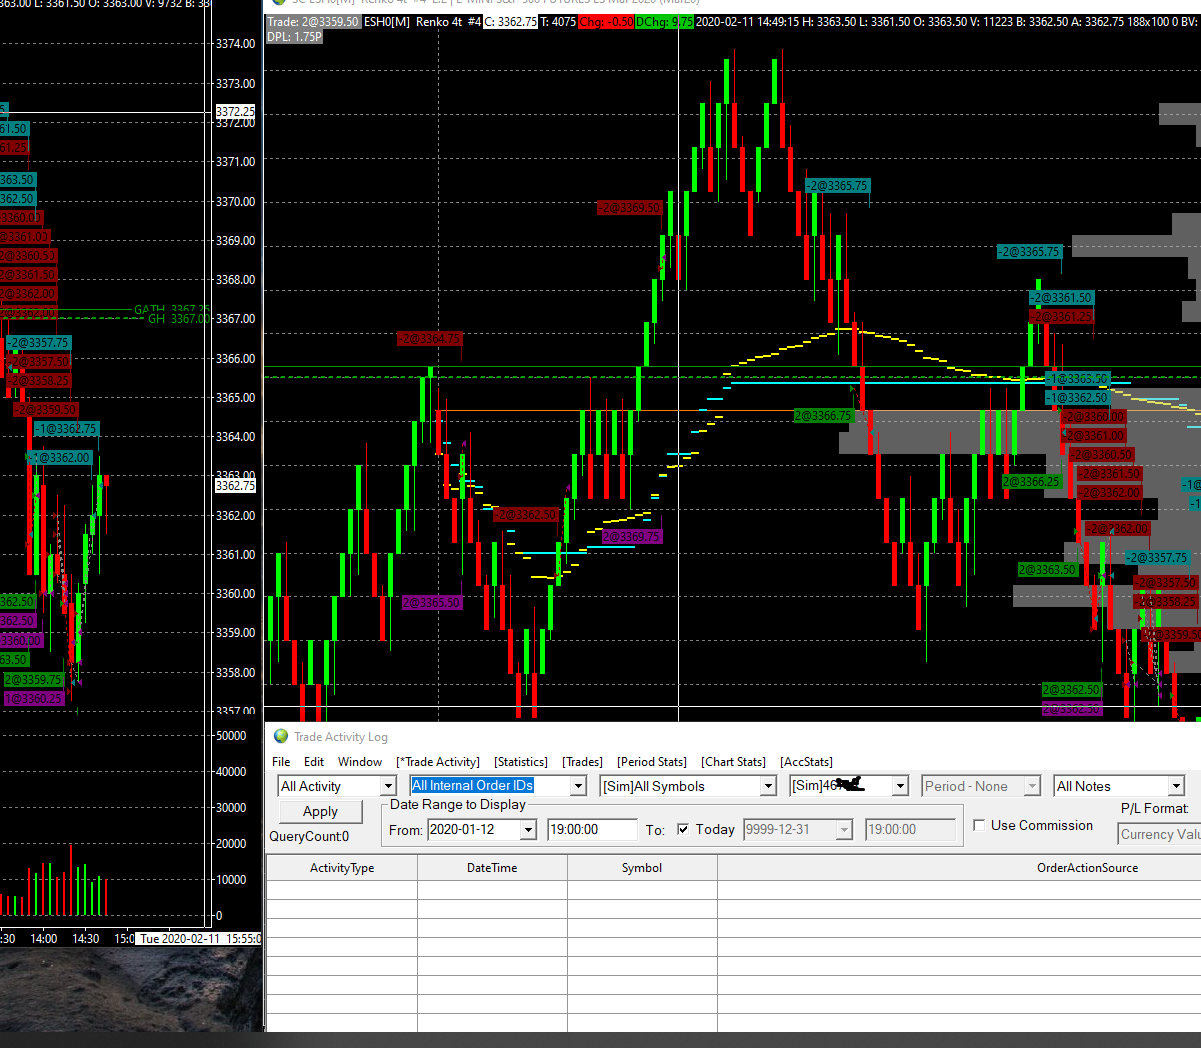The image size is (1201, 1048).
Task: Click the Chg: -0.50 red header field
Action: 606,22
